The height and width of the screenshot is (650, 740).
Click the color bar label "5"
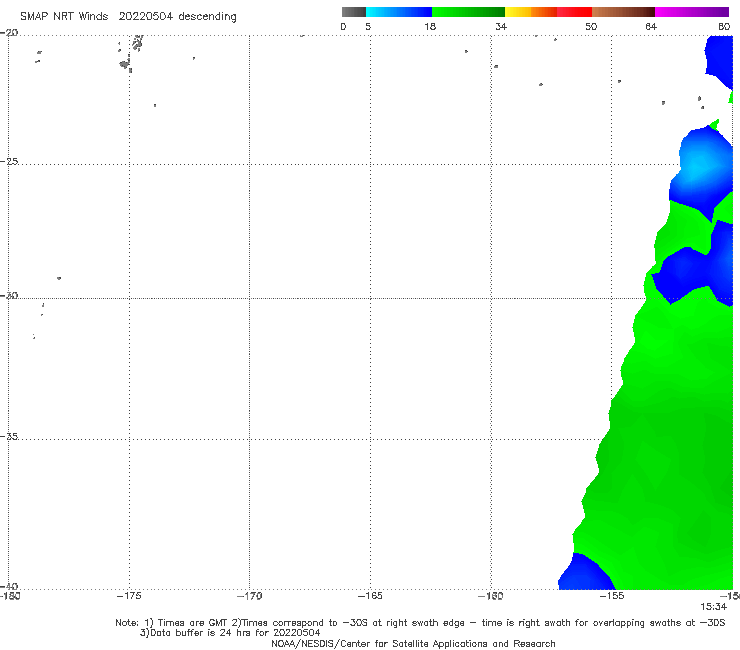pyautogui.click(x=368, y=26)
